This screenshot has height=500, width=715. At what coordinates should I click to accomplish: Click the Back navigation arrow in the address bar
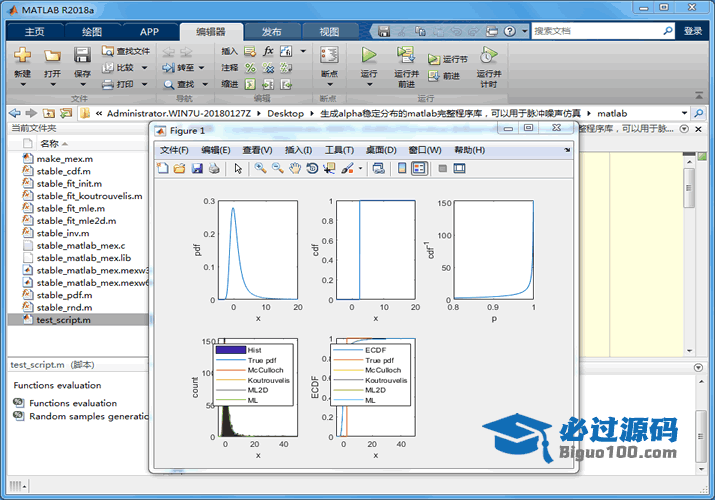coord(15,113)
